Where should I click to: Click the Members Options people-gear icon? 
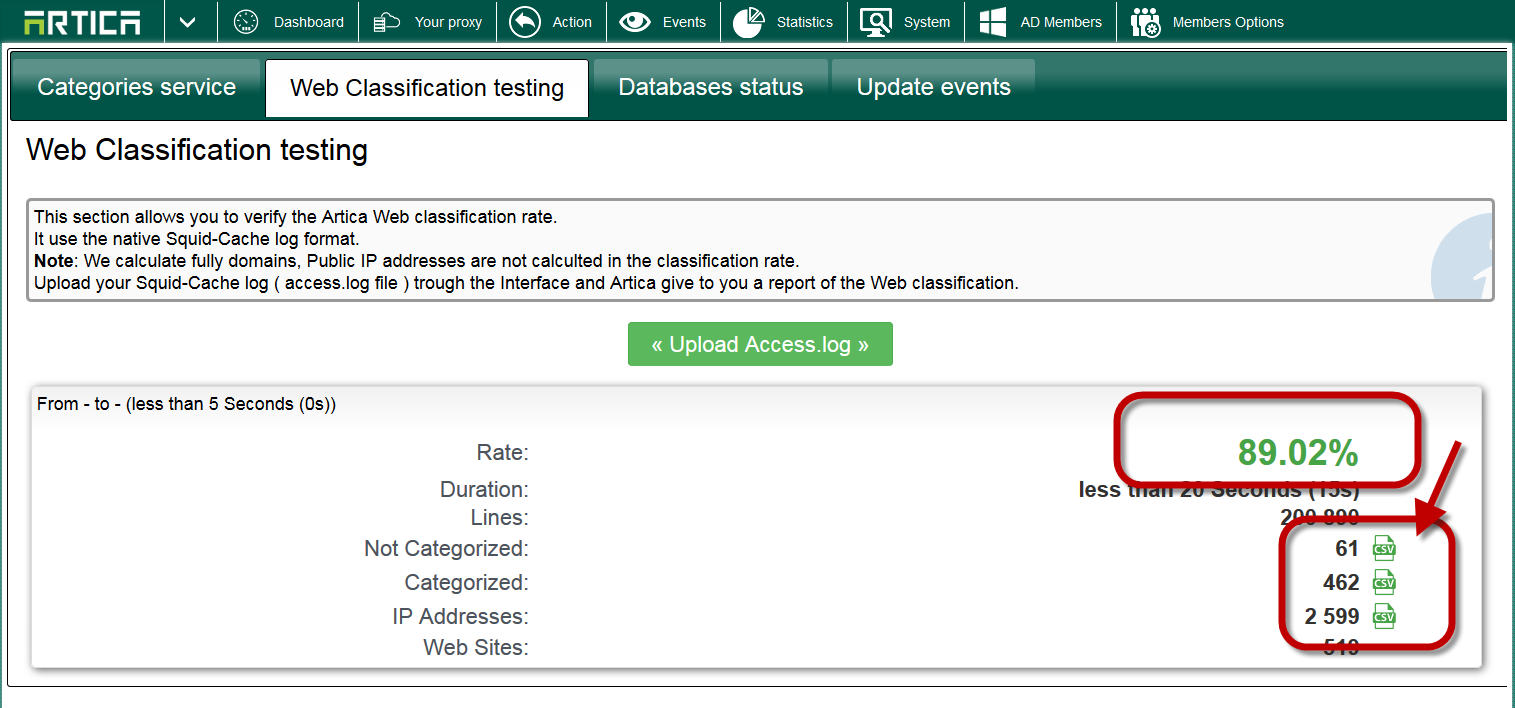click(1145, 22)
